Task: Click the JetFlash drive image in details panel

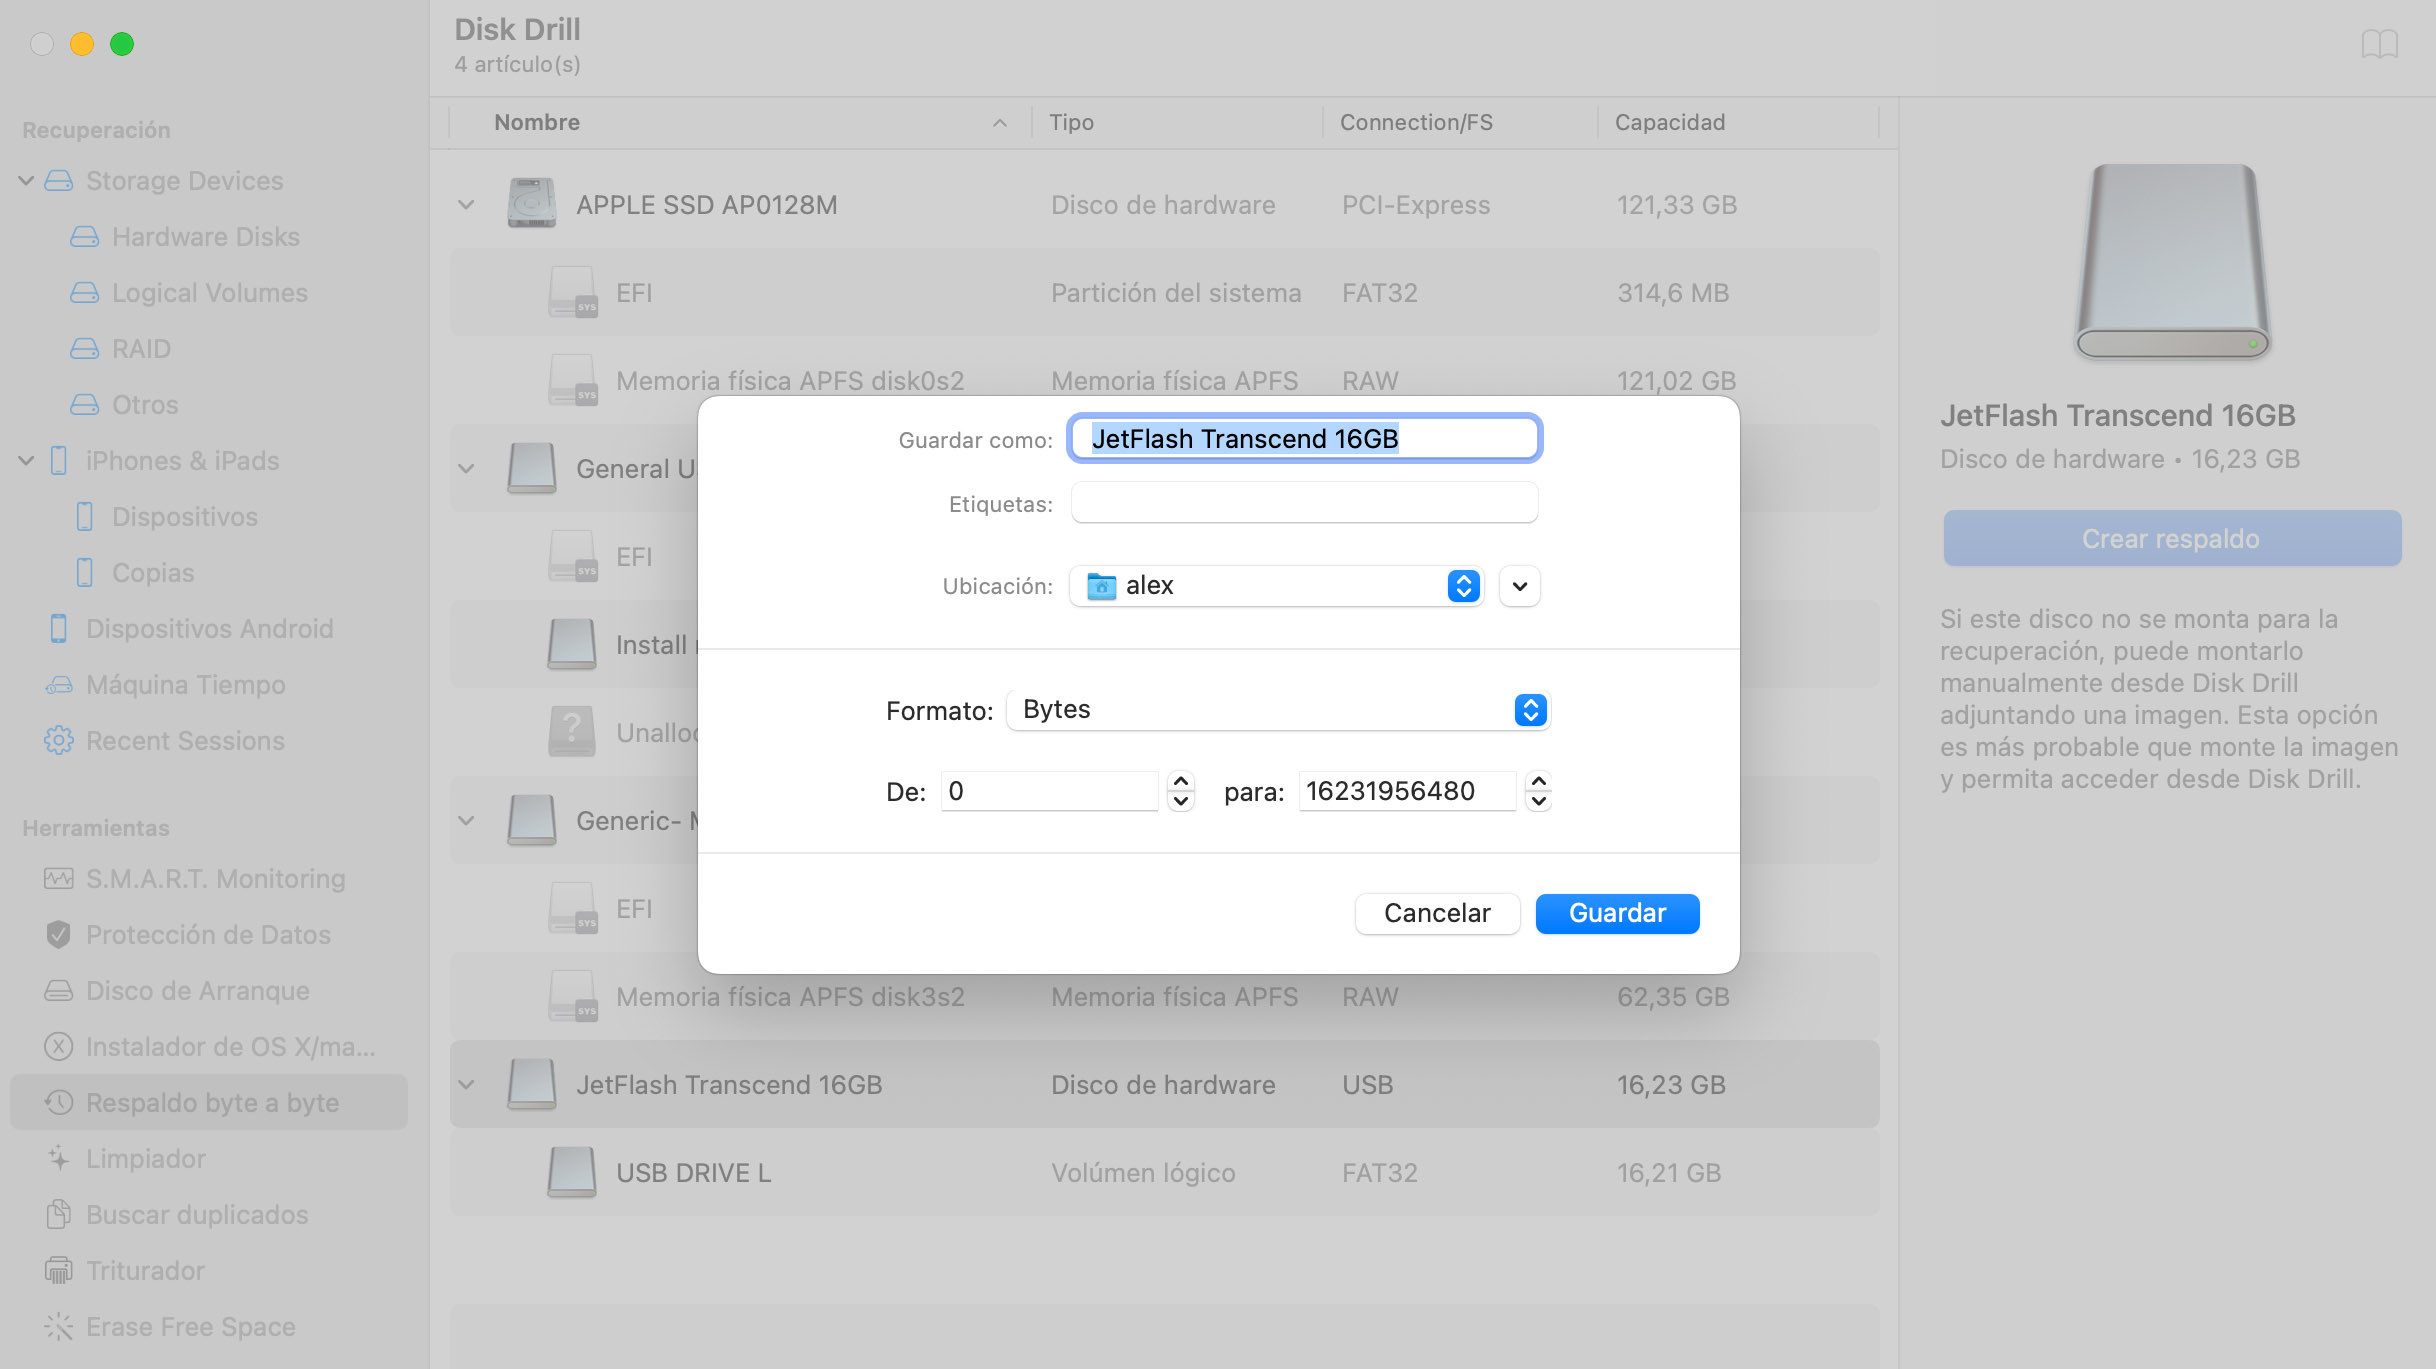Action: tap(2172, 262)
